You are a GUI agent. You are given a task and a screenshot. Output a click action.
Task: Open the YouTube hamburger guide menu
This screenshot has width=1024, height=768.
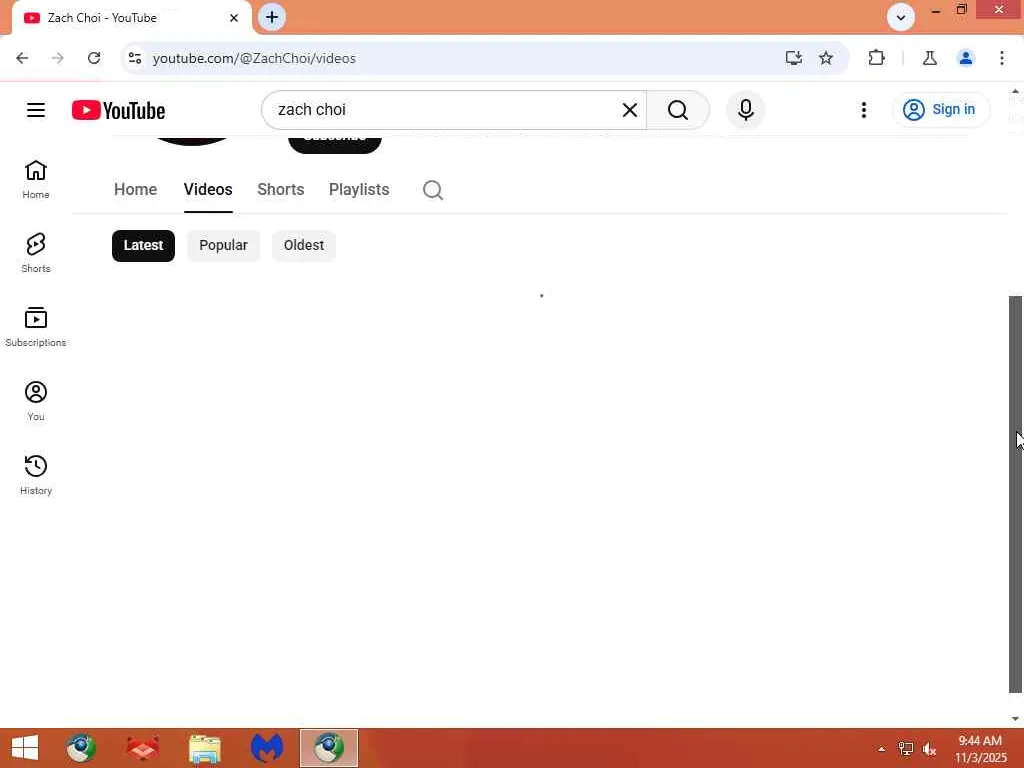36,110
